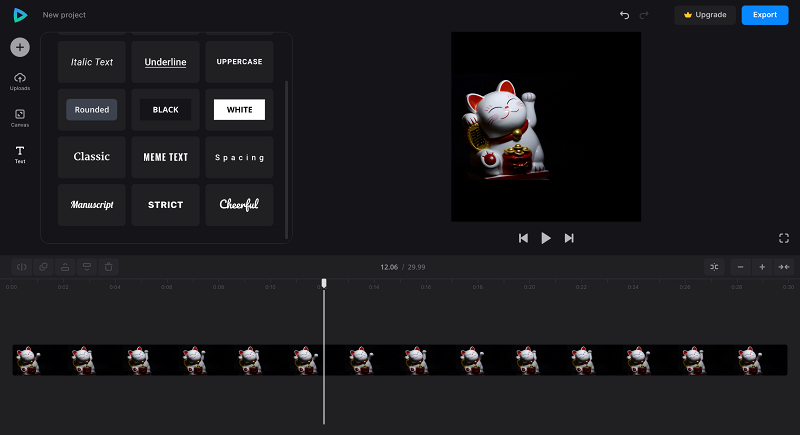Play the video preview

point(546,238)
